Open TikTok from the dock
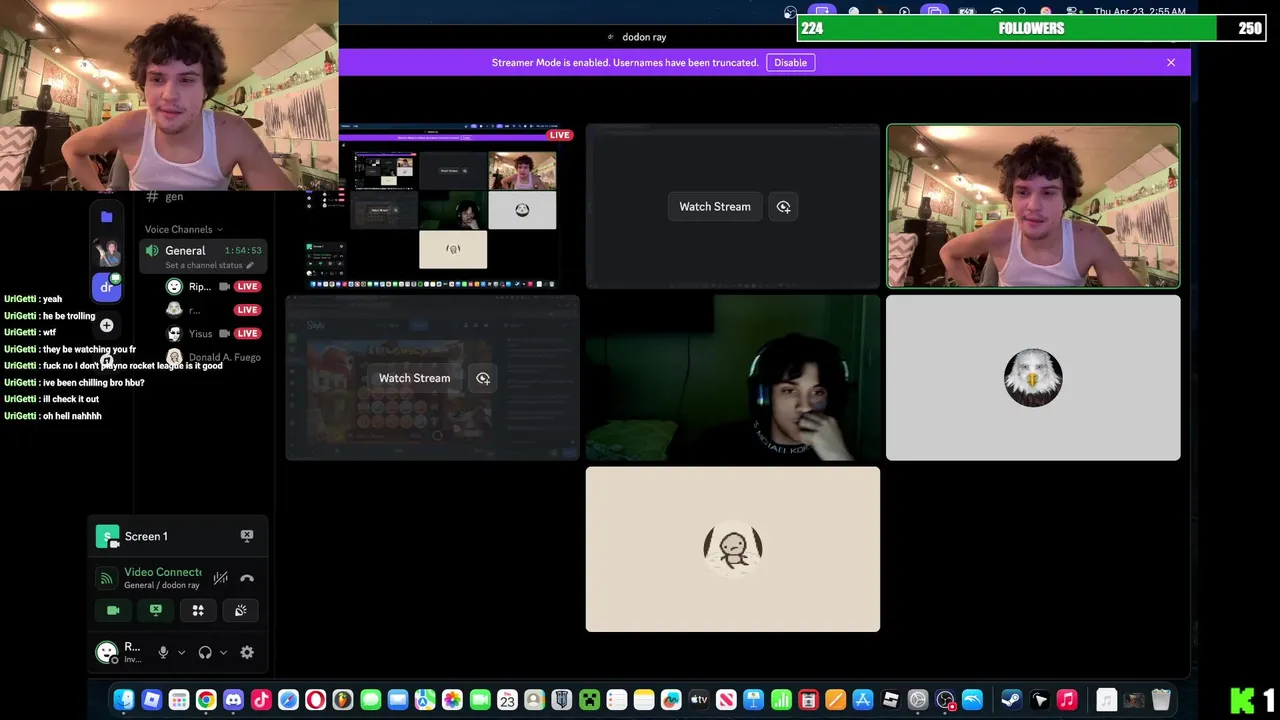1280x720 pixels. pos(261,700)
